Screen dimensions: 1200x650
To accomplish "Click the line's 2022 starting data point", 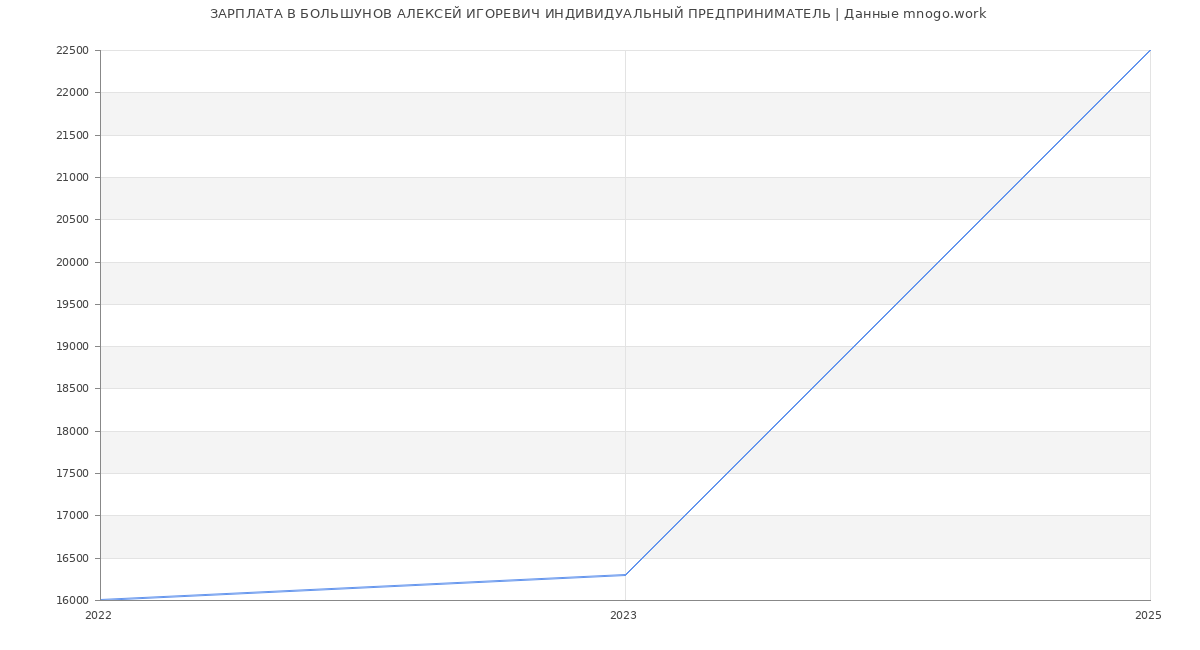I will 100,600.
